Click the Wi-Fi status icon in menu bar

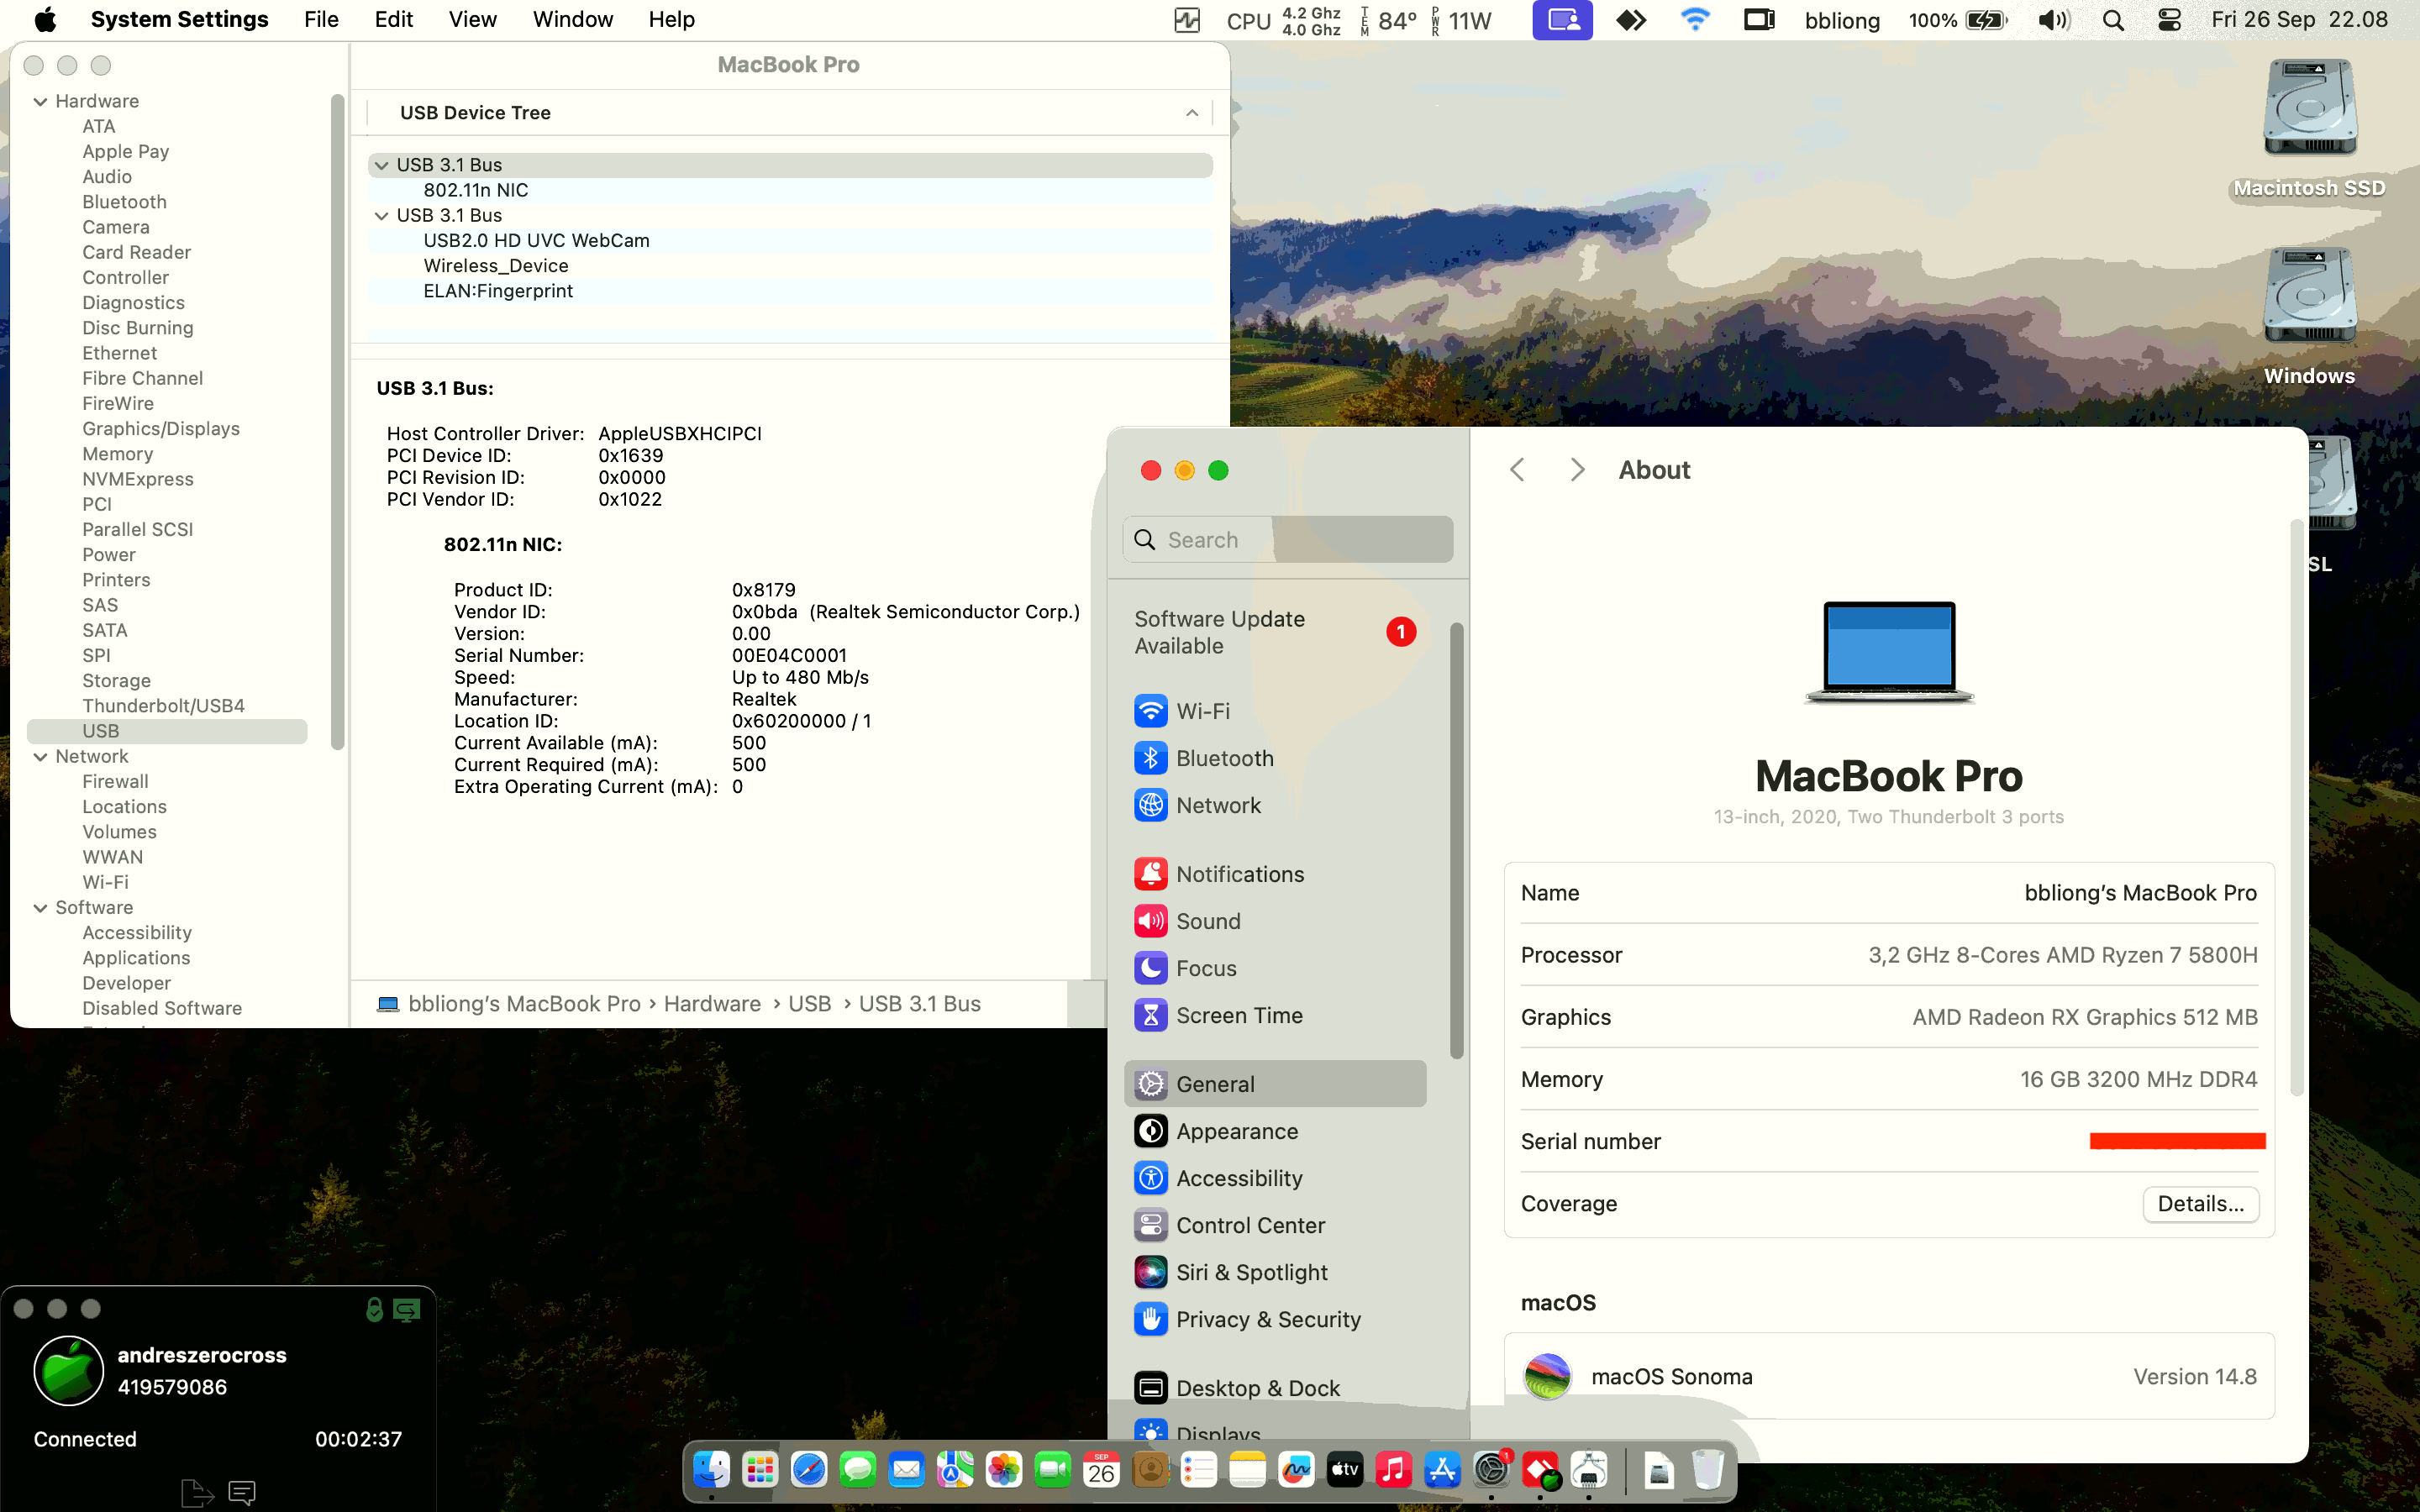tap(1695, 19)
